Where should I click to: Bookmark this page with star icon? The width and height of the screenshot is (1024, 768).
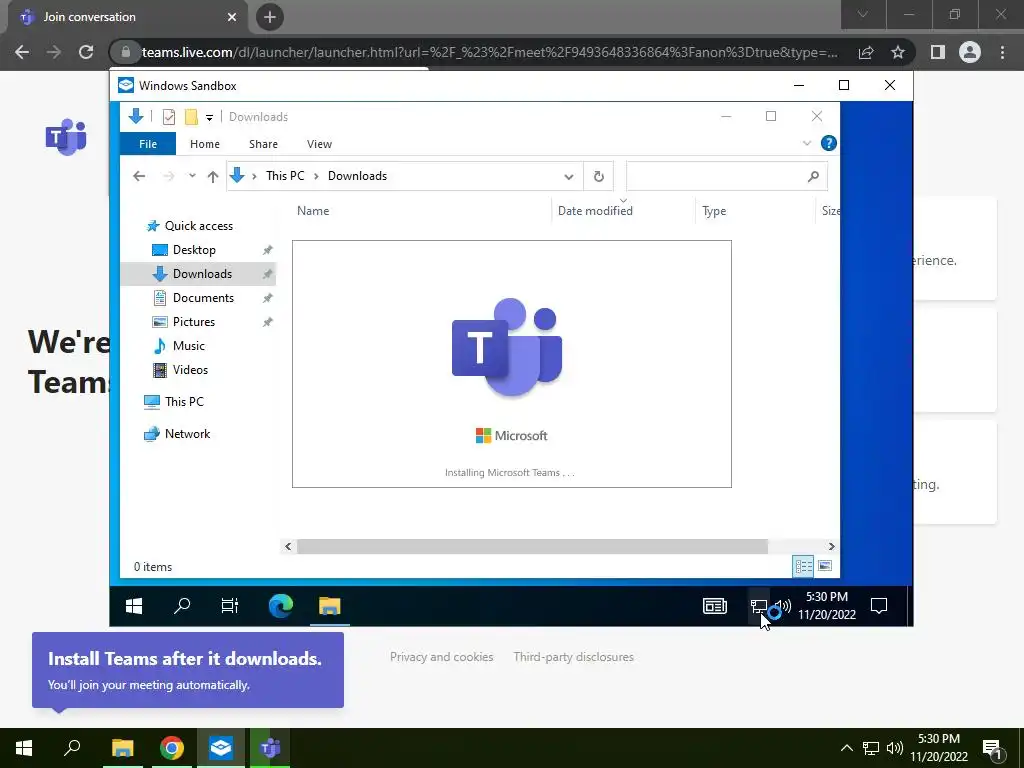898,52
